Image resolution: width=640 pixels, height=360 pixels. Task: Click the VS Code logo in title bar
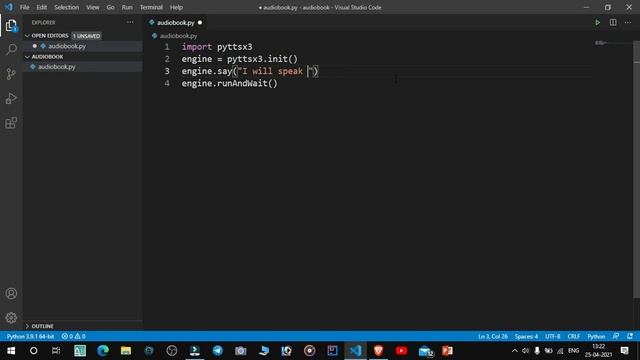9,7
